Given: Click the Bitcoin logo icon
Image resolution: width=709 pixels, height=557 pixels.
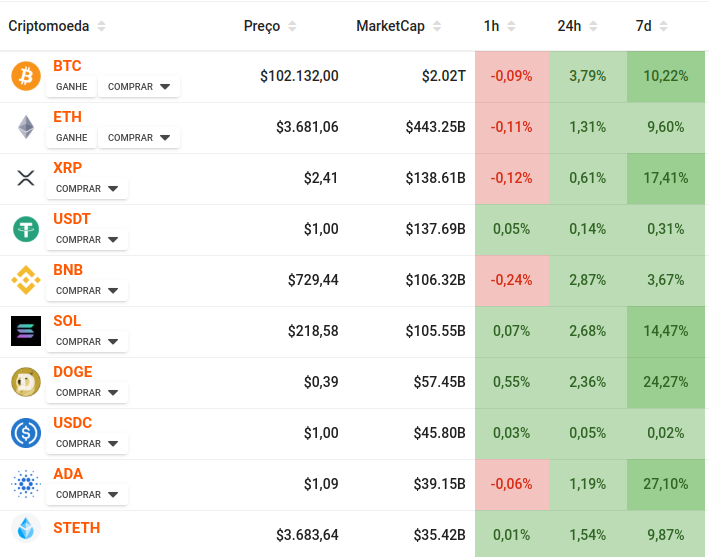Looking at the screenshot, I should coord(26,76).
